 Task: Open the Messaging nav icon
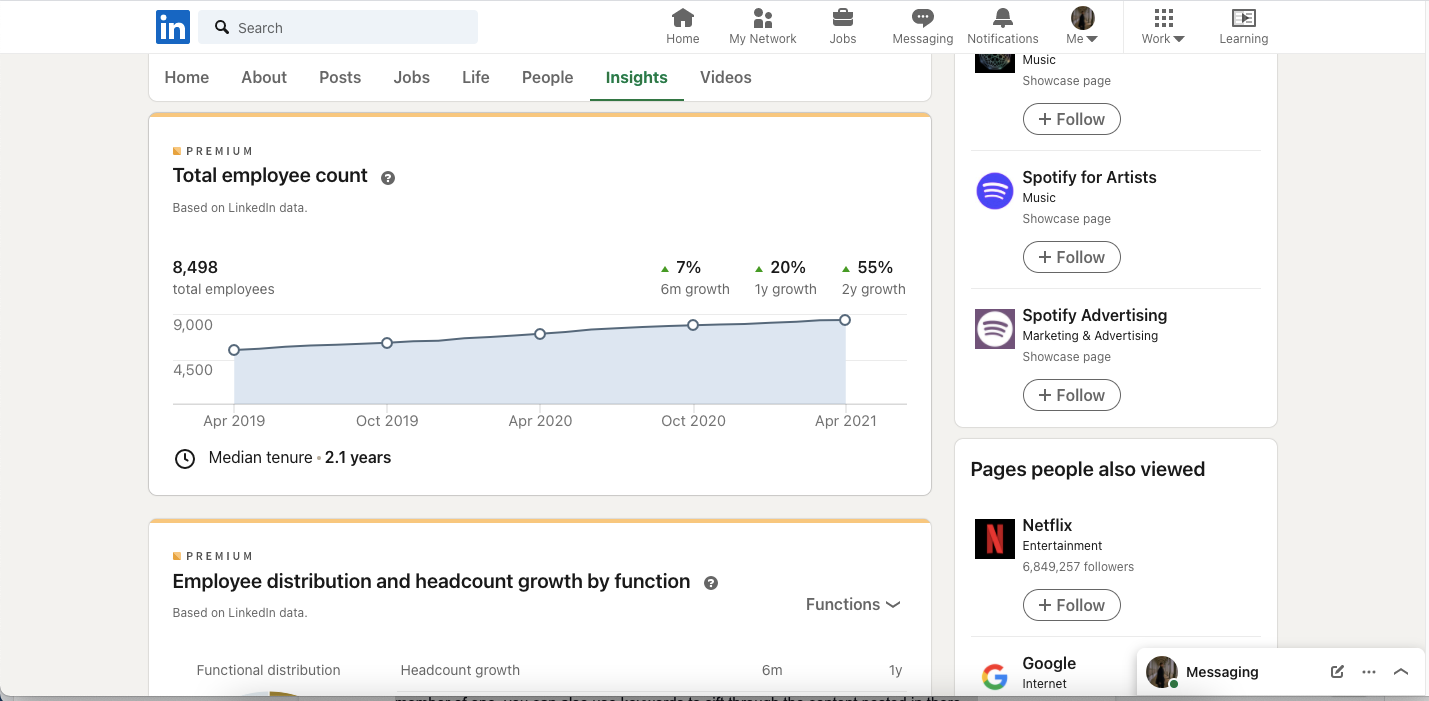pyautogui.click(x=922, y=18)
